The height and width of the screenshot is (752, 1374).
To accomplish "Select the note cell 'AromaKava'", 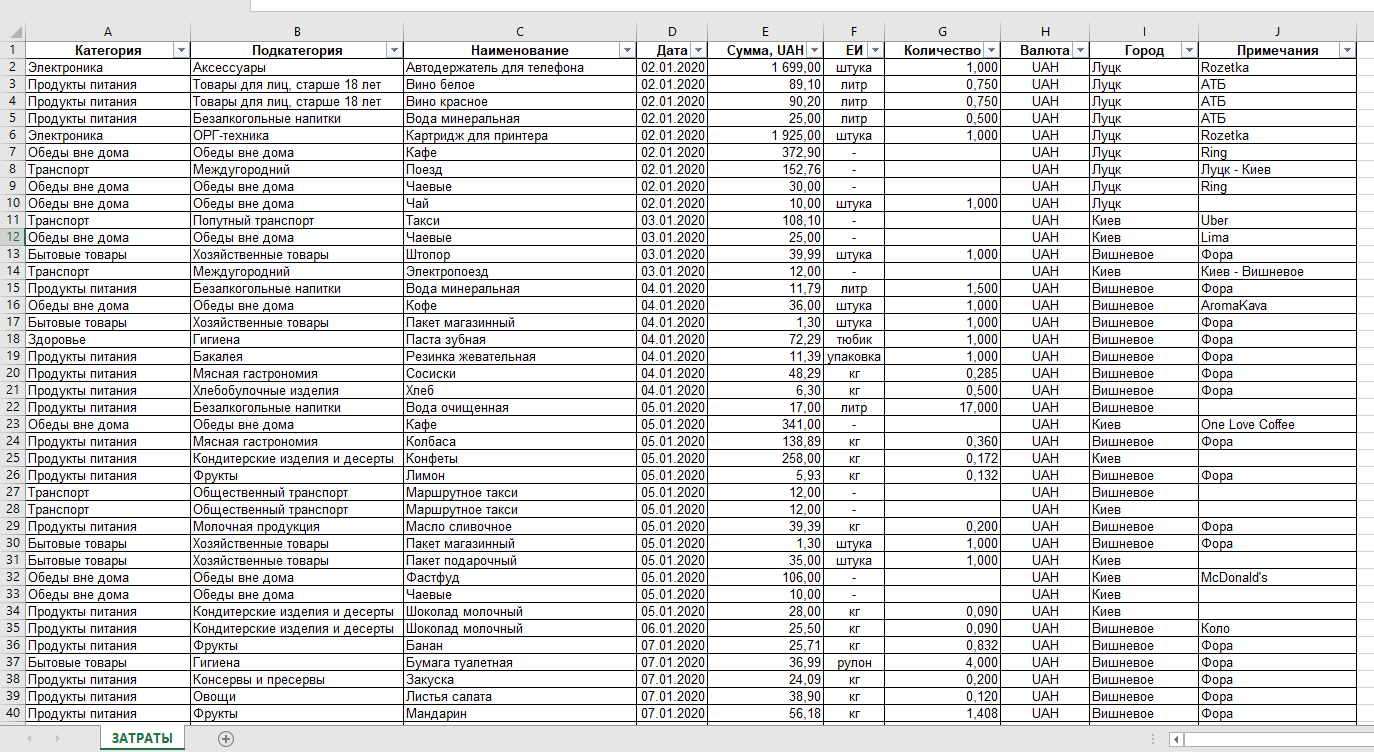I will pos(1277,305).
